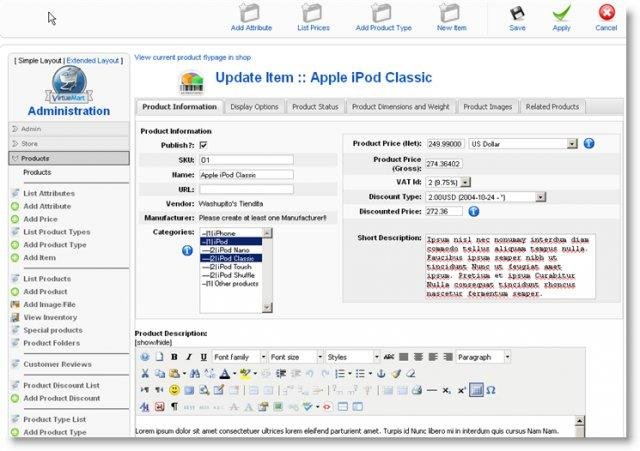Open List Prices from top toolbar
Screen dimensions: 640x451
tap(313, 12)
